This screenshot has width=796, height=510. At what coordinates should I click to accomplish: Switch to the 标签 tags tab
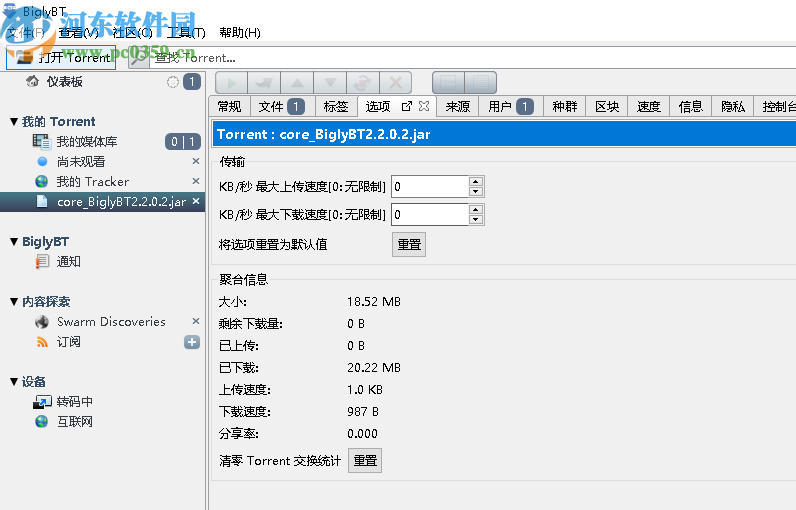coord(336,107)
